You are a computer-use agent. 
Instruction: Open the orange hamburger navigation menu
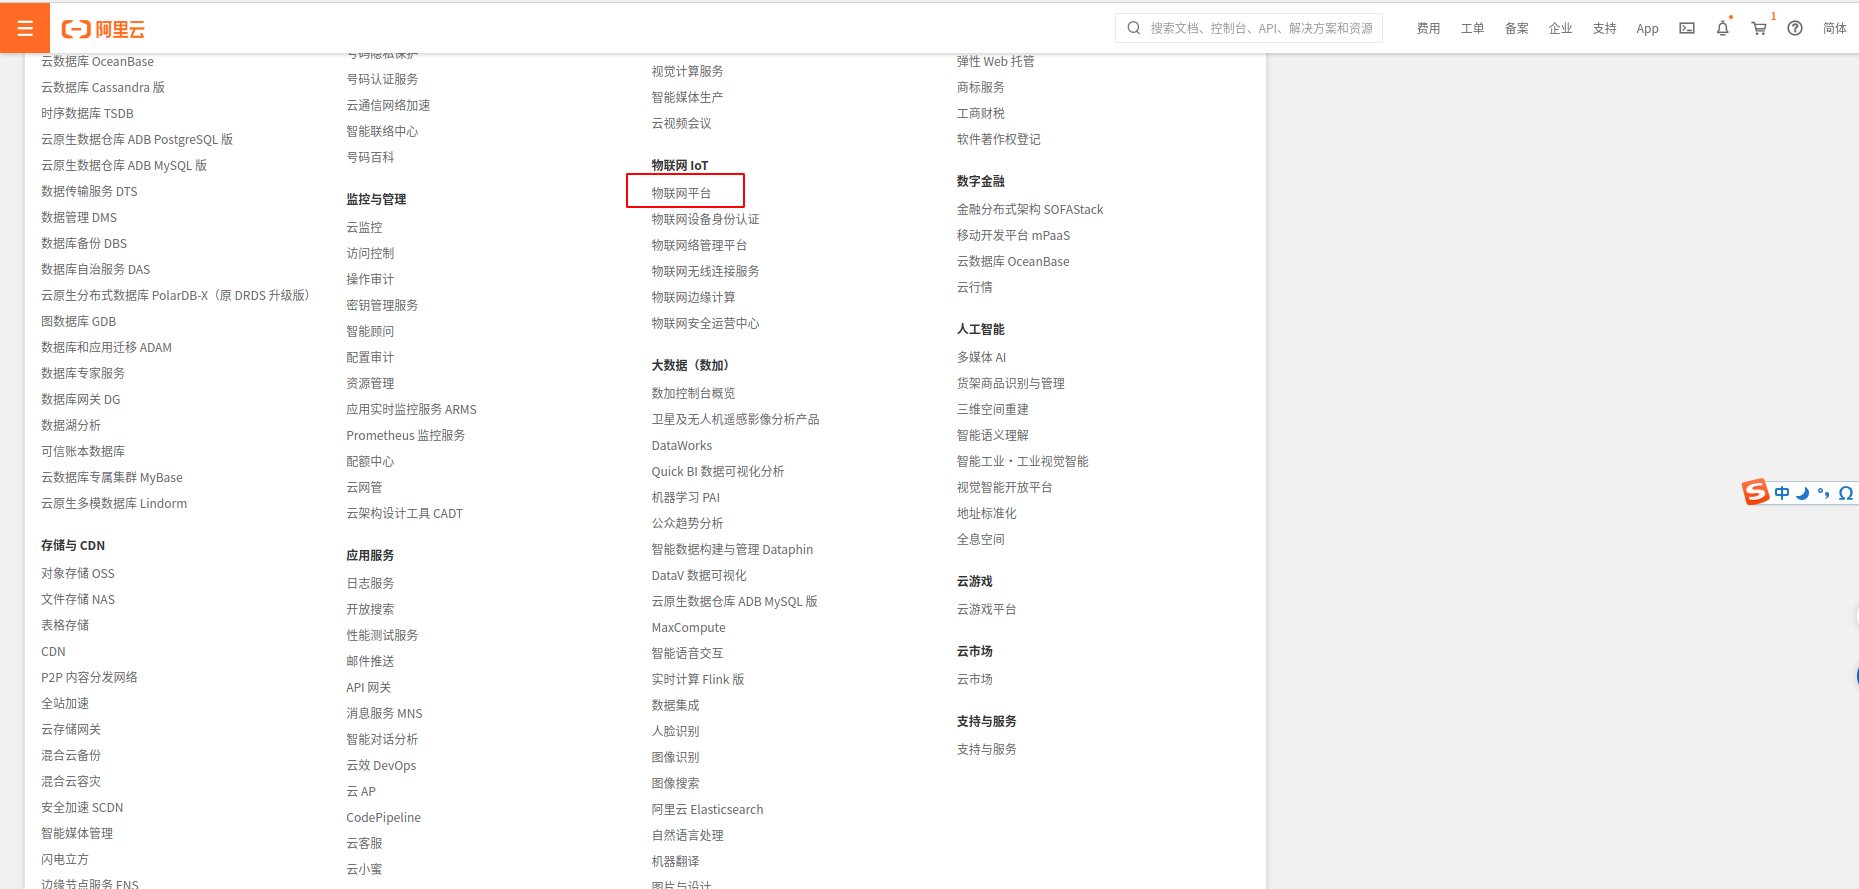25,28
